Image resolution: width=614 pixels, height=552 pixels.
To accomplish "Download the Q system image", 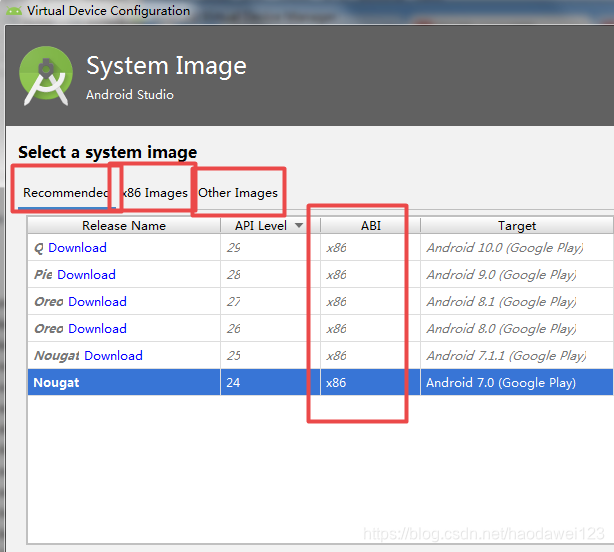I will click(77, 247).
